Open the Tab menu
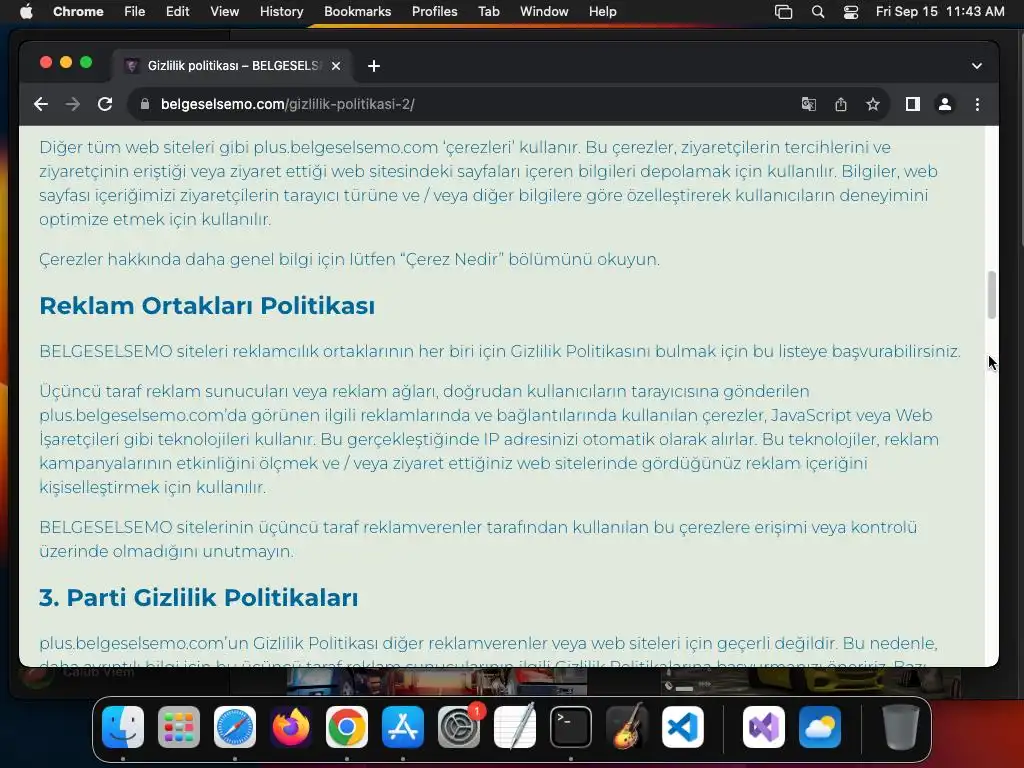The height and width of the screenshot is (768, 1024). click(488, 11)
